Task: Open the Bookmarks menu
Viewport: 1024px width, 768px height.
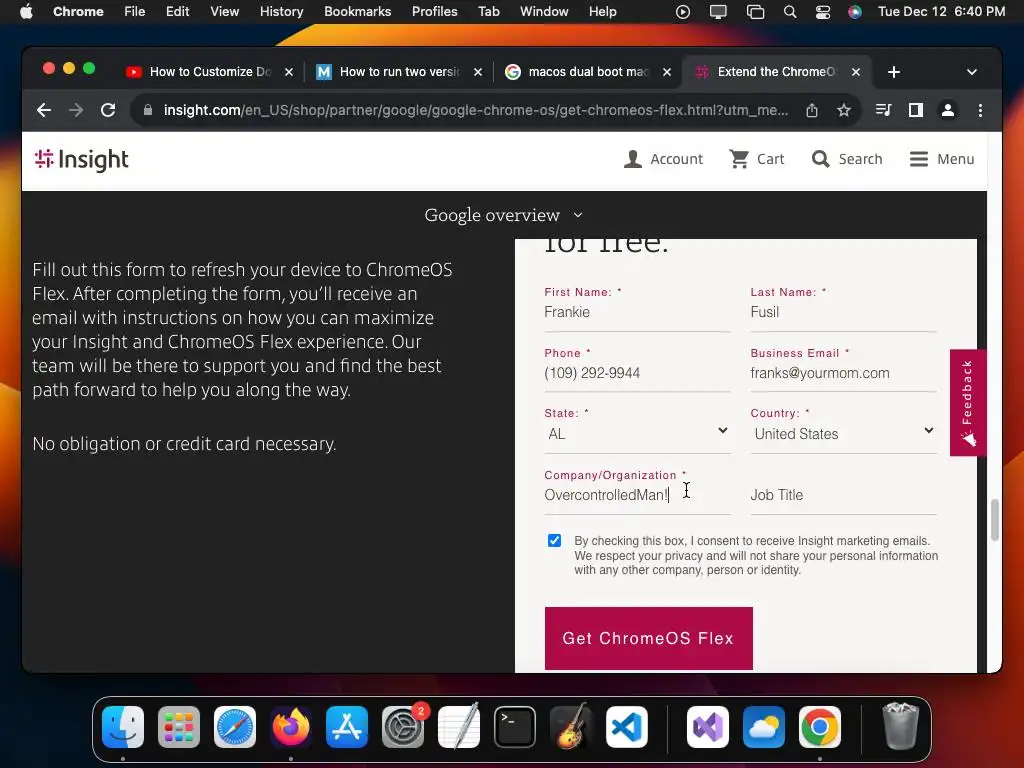Action: click(x=357, y=12)
